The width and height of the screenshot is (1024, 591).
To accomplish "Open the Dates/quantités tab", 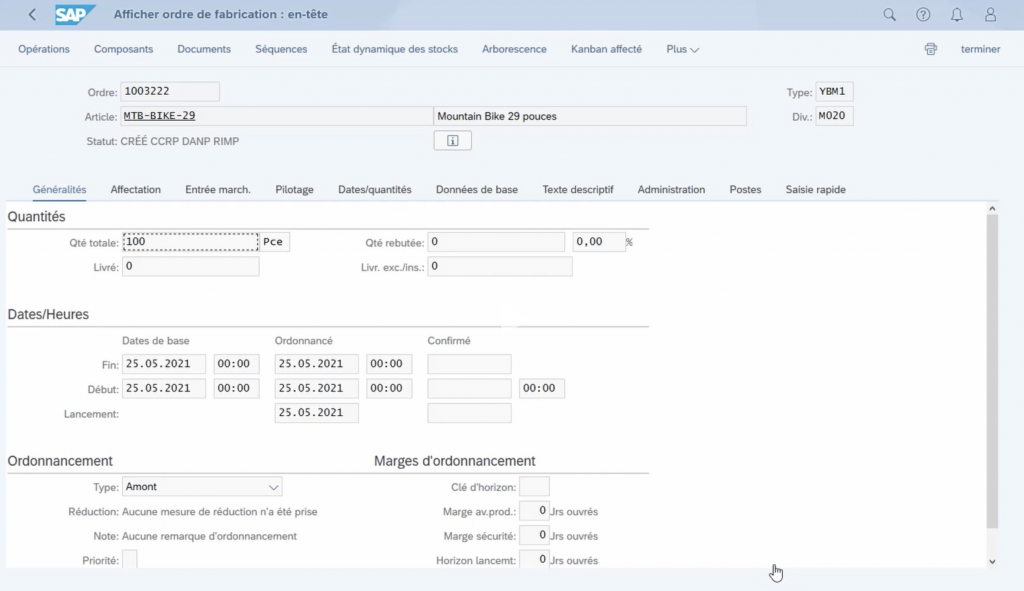I will coord(374,189).
